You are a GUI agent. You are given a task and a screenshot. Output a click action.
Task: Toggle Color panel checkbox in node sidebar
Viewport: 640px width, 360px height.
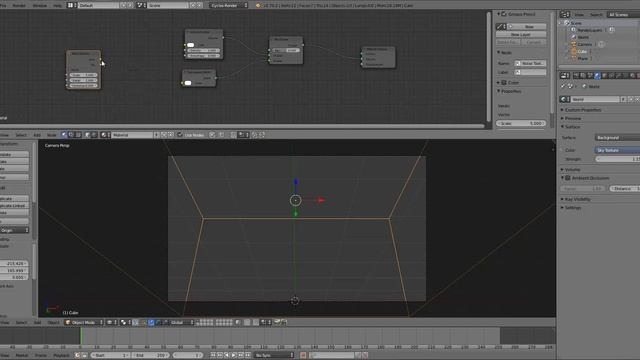[504, 82]
